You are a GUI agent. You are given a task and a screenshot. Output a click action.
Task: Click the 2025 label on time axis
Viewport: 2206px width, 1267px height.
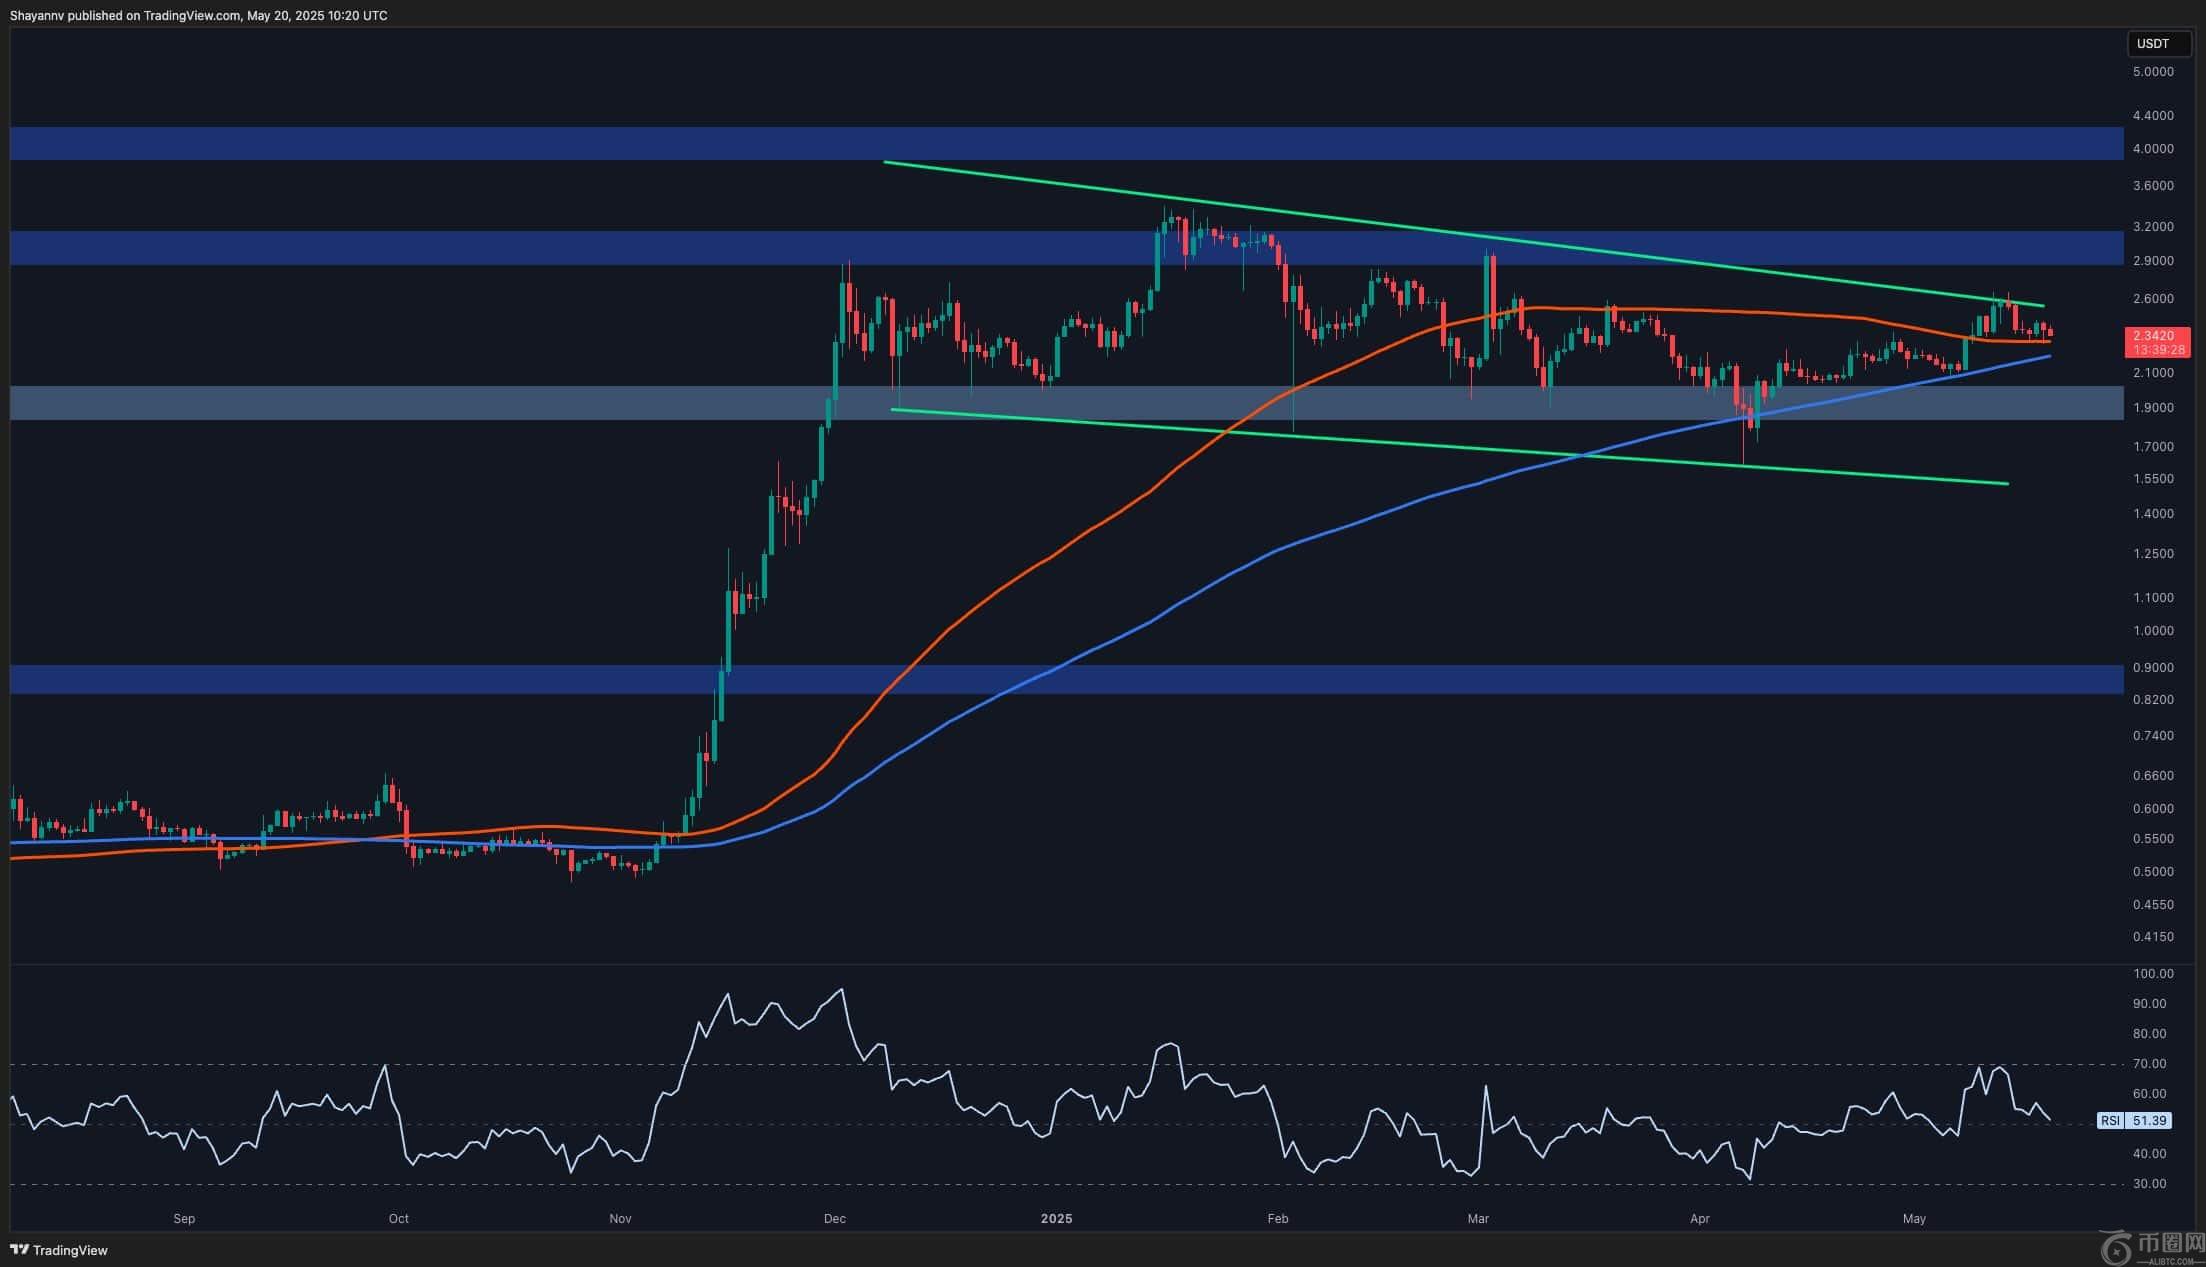tap(1056, 1218)
